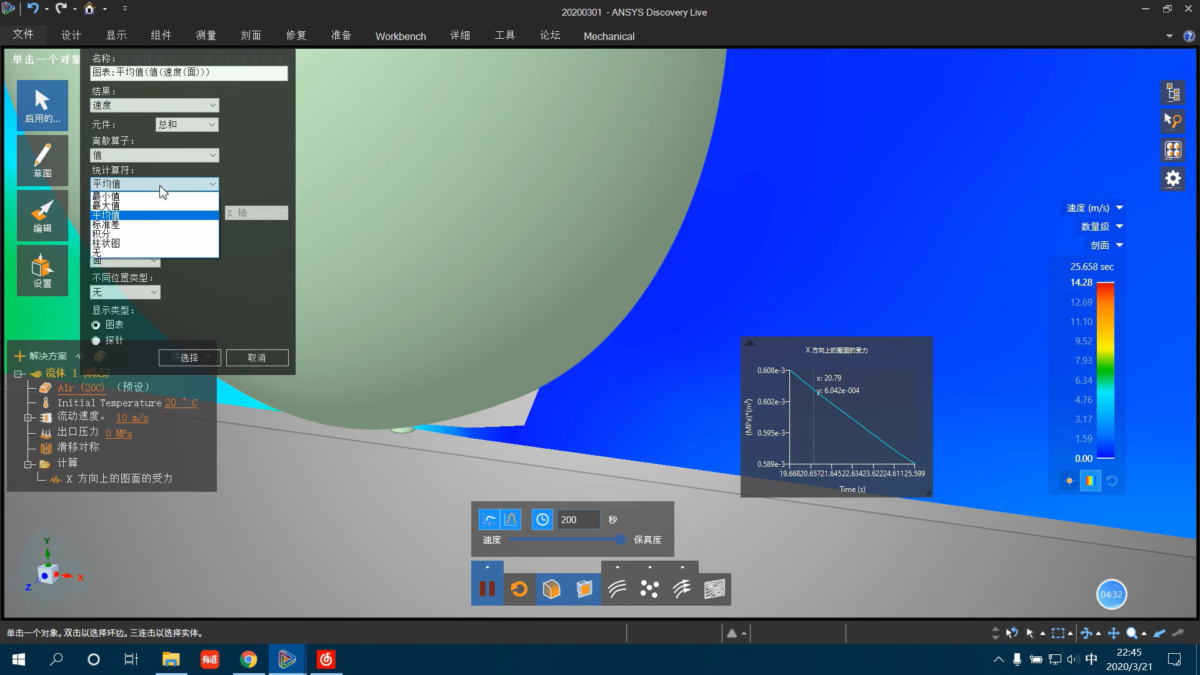Viewport: 1200px width, 675px height.
Task: Click the 取消 button in dialog
Action: tap(257, 358)
